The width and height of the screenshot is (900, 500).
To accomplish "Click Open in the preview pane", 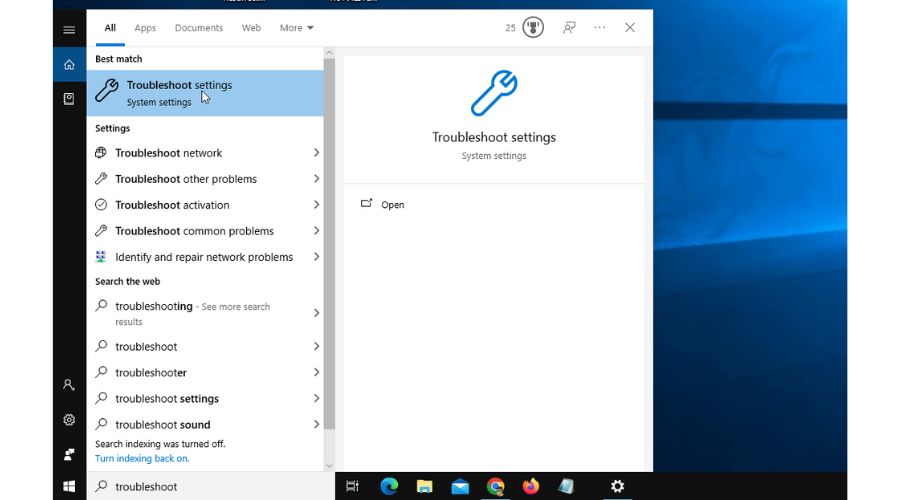I will point(393,205).
